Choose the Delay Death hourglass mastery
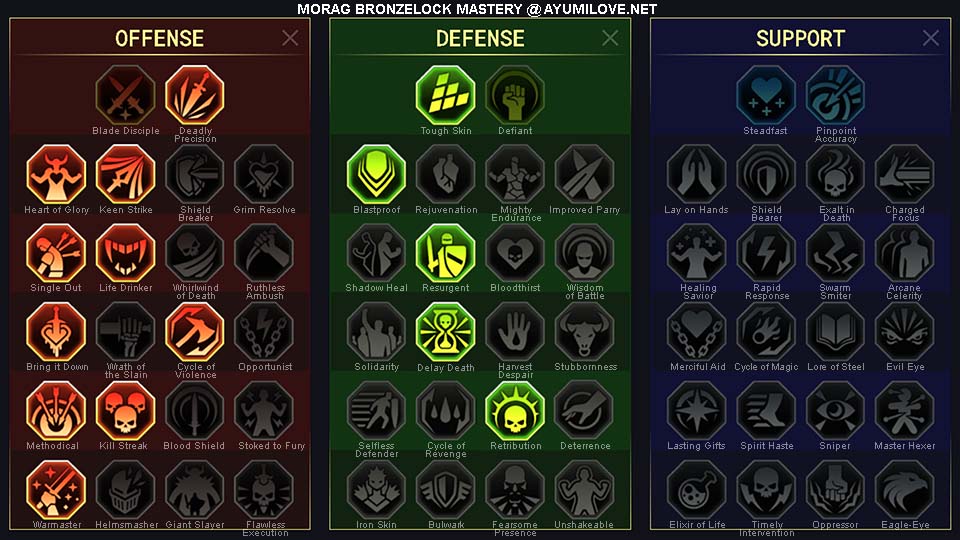The image size is (960, 540). [445, 332]
